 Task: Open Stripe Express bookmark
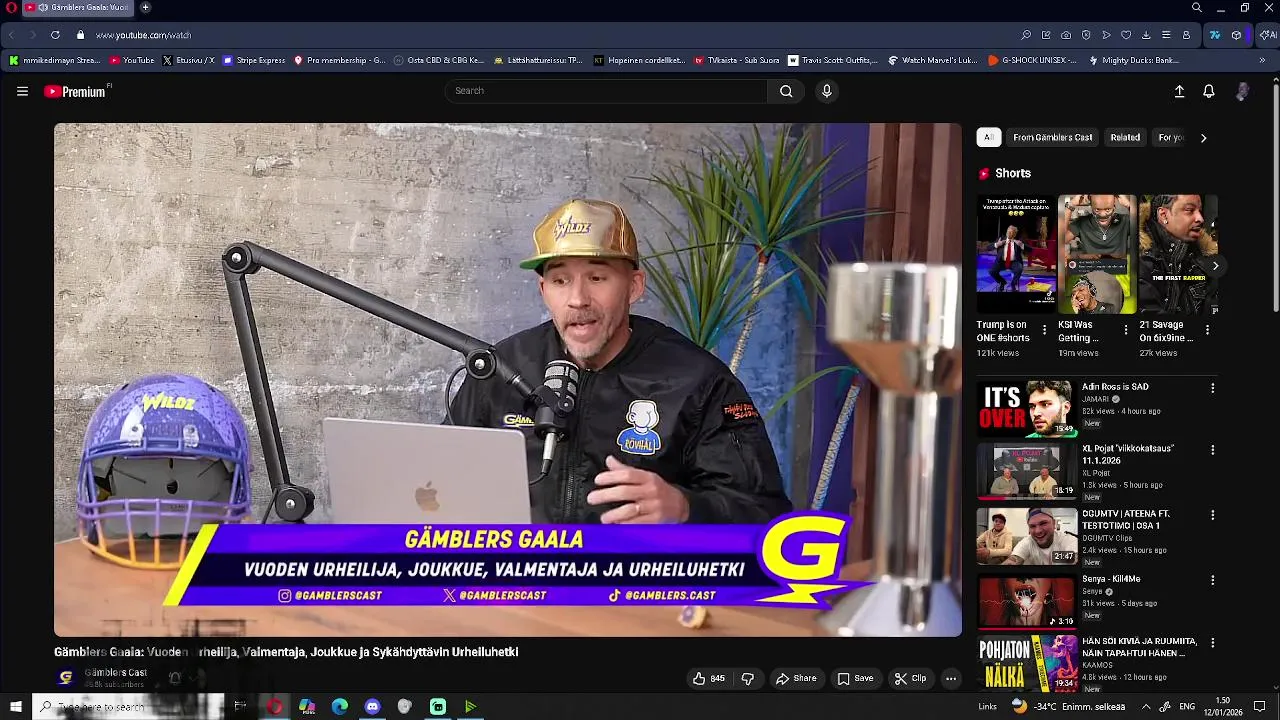click(254, 60)
